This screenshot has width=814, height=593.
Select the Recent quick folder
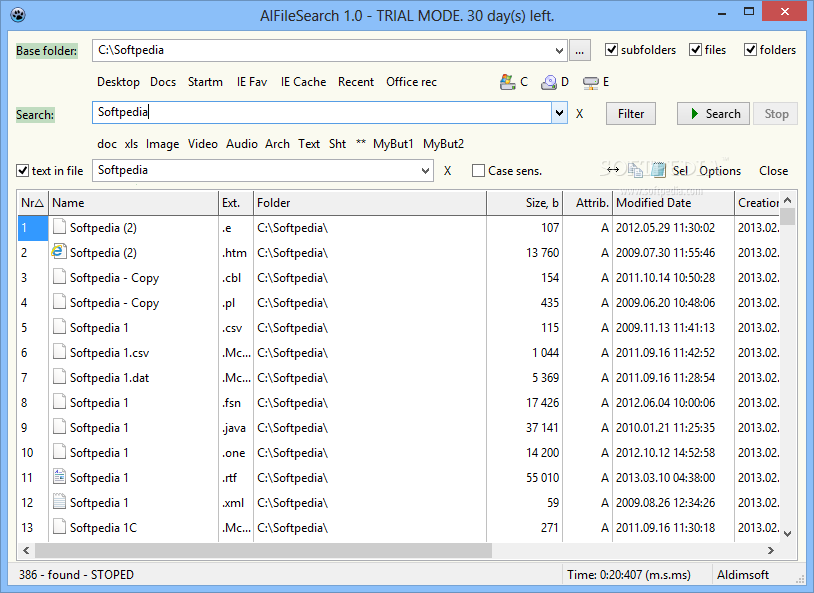356,82
